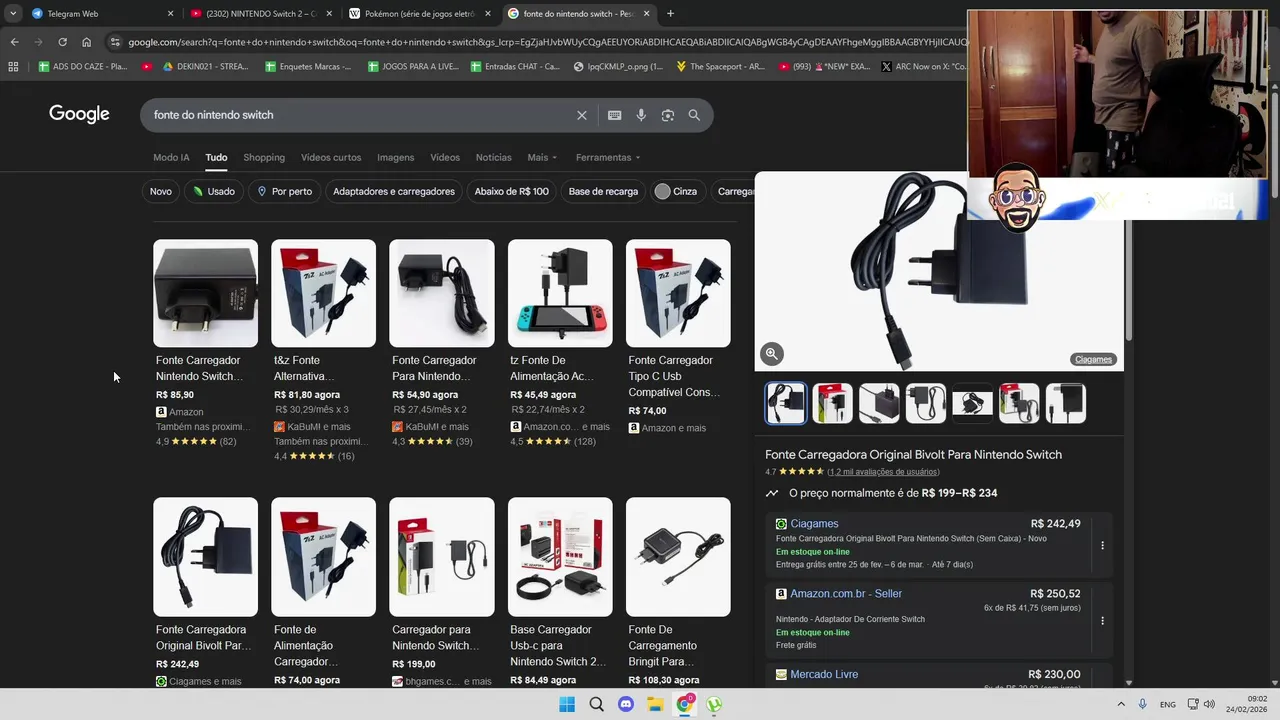Image resolution: width=1280 pixels, height=720 pixels.
Task: Filter results by Usado
Action: pyautogui.click(x=214, y=191)
